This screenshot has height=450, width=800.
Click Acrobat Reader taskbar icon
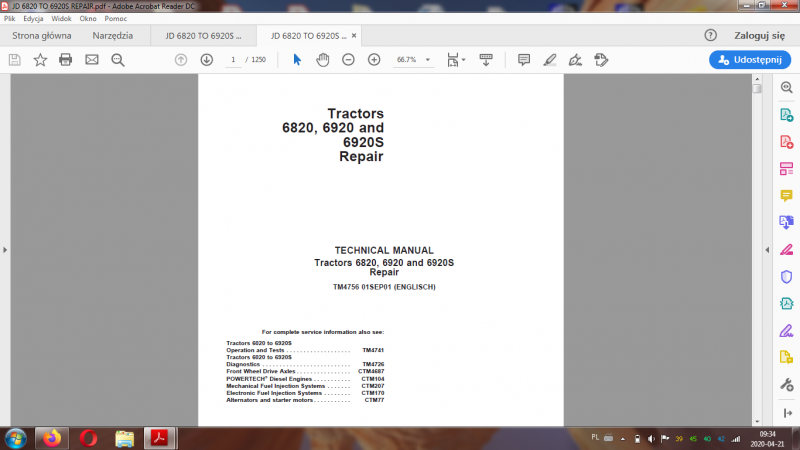[160, 438]
